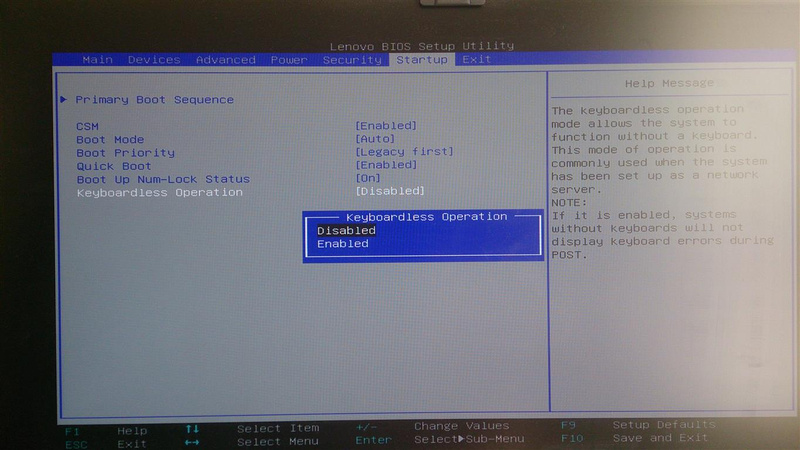This screenshot has width=800, height=450.
Task: Change Boot Mode value [Auto]
Action: click(x=375, y=139)
